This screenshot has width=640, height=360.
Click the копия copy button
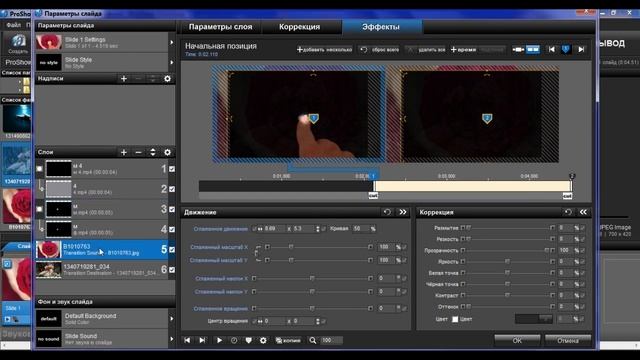coord(288,340)
